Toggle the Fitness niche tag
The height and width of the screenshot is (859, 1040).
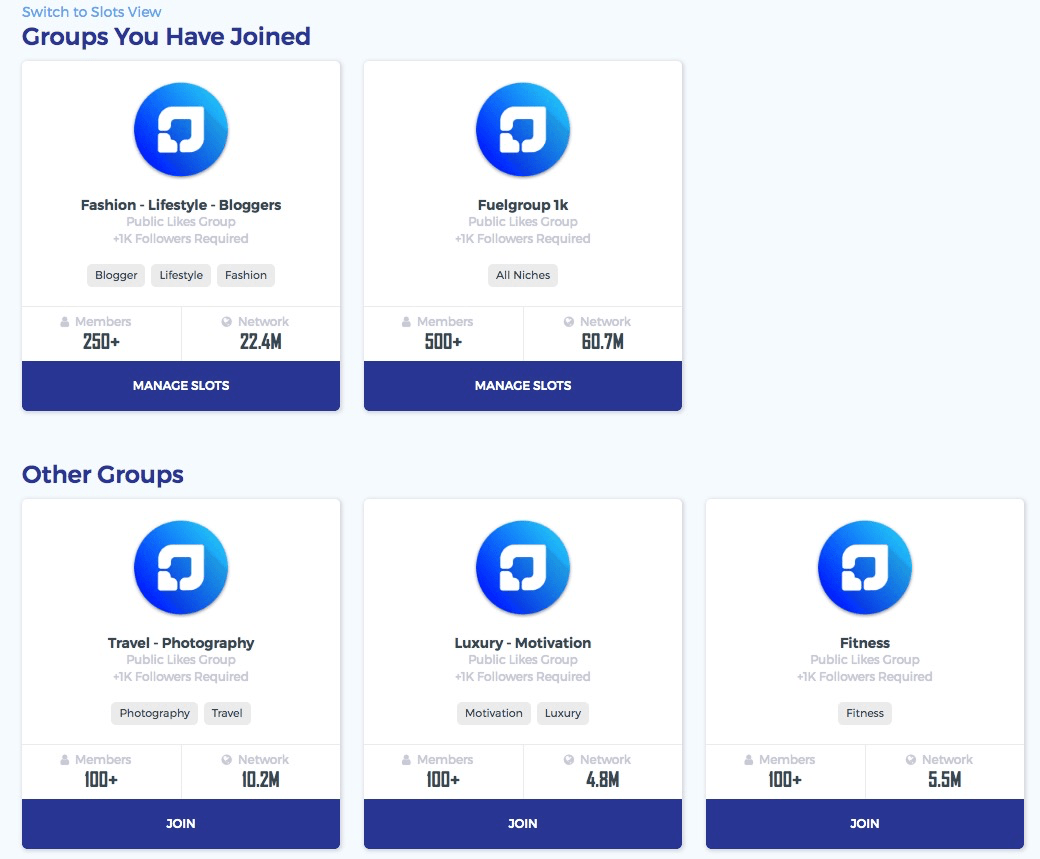tap(864, 713)
